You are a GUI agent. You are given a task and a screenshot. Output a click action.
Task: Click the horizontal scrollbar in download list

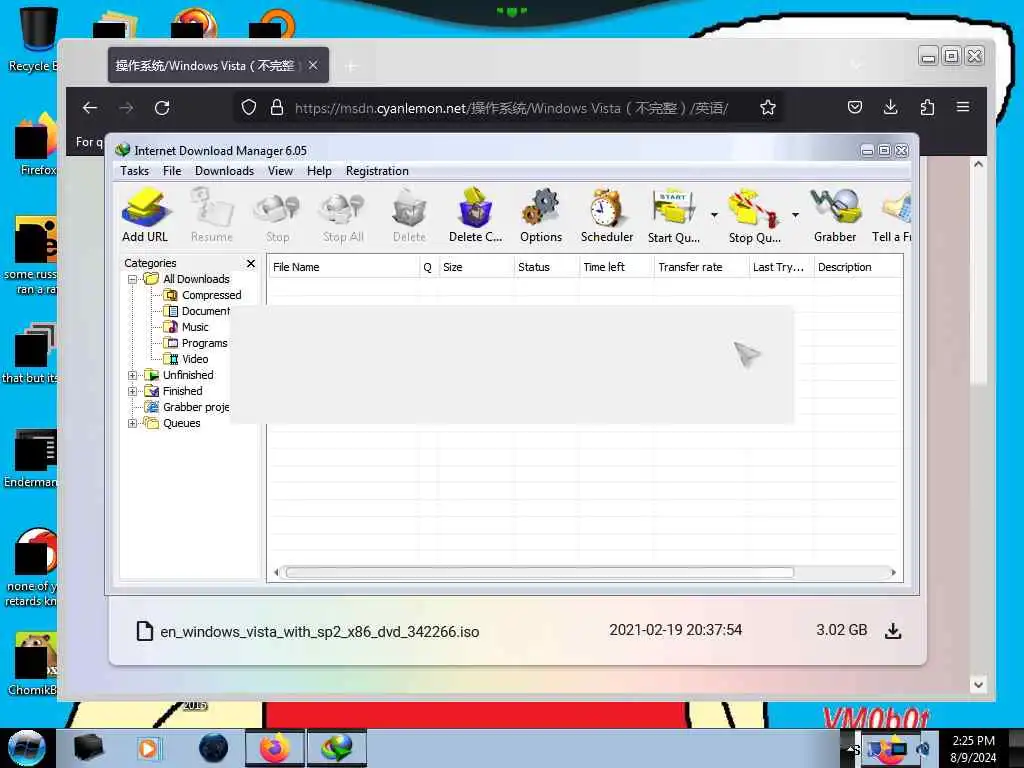pos(539,573)
